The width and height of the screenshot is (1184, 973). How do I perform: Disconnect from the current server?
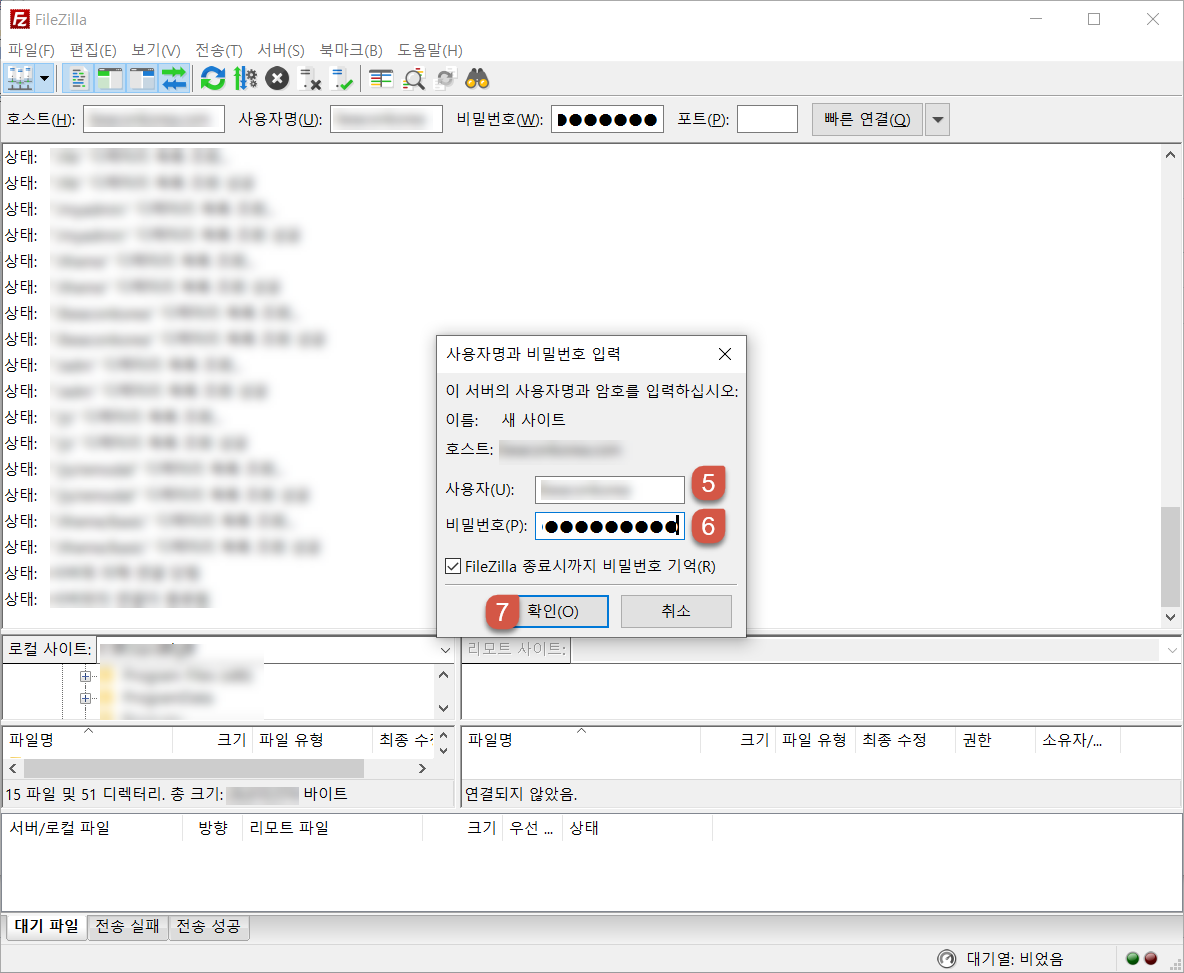click(310, 78)
